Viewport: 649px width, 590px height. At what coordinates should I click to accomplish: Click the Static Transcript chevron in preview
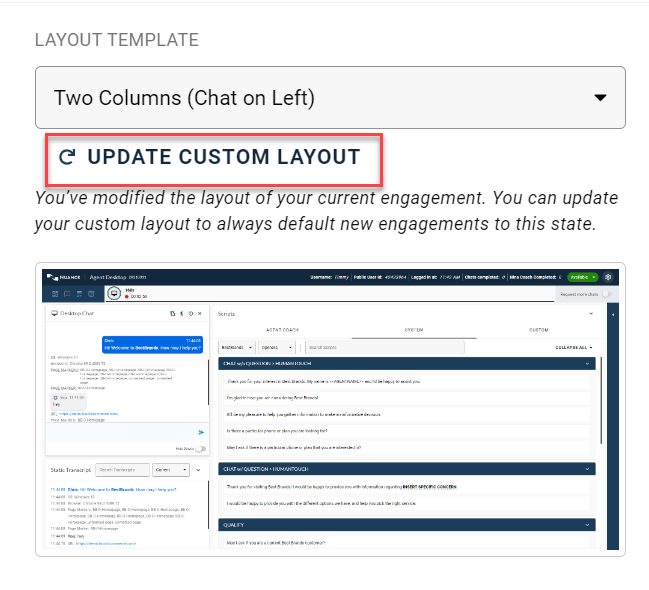pos(198,470)
